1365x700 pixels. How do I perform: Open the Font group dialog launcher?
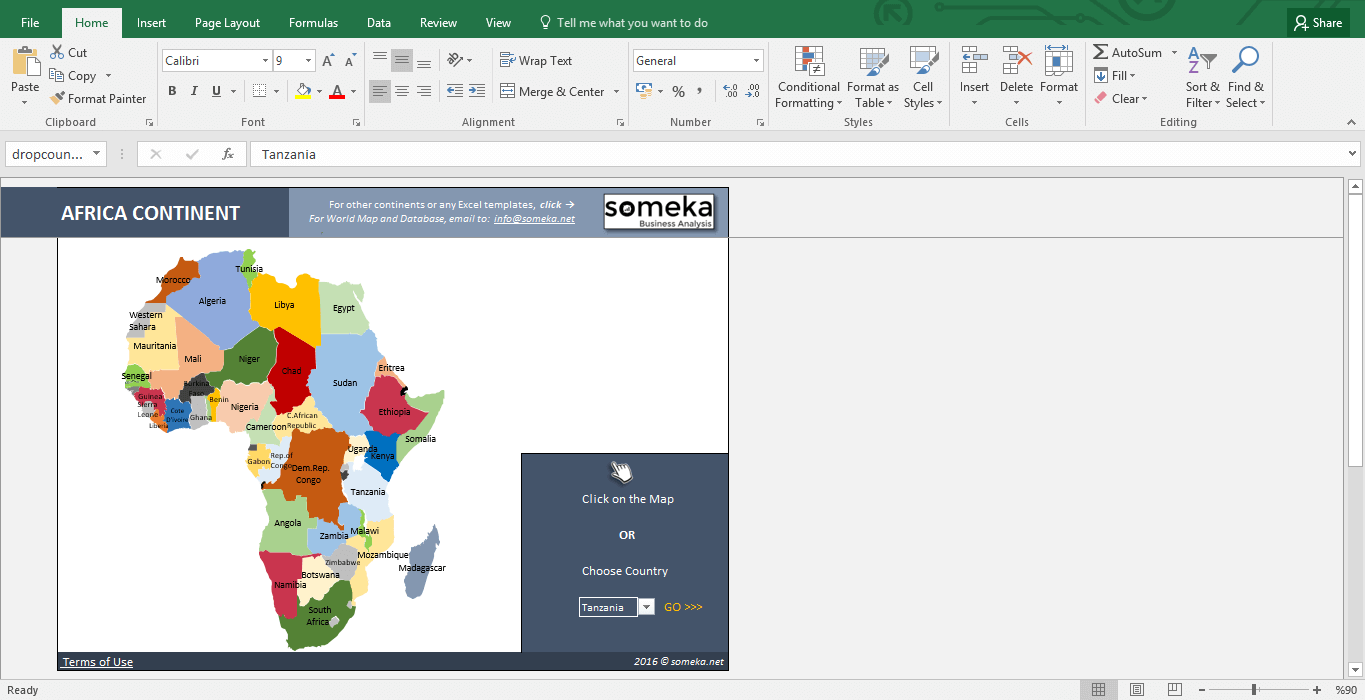[355, 123]
